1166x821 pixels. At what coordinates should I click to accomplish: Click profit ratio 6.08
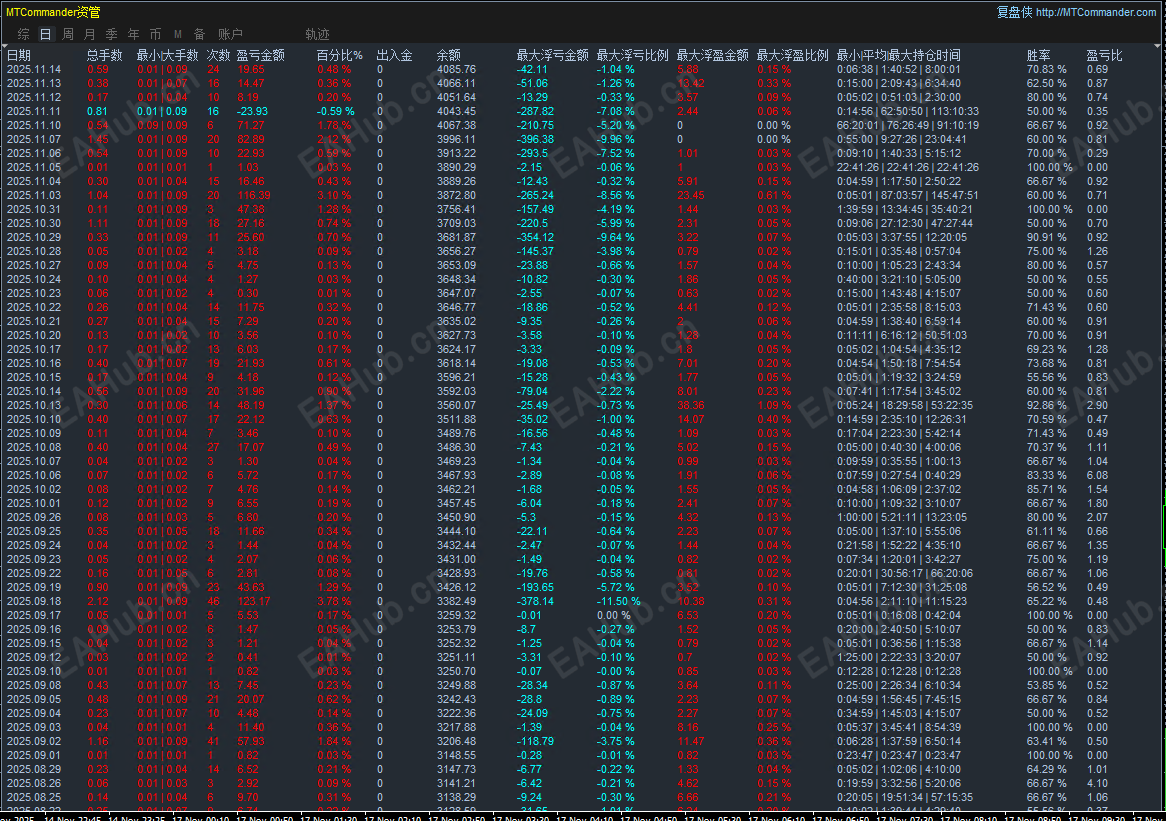[x=1097, y=475]
